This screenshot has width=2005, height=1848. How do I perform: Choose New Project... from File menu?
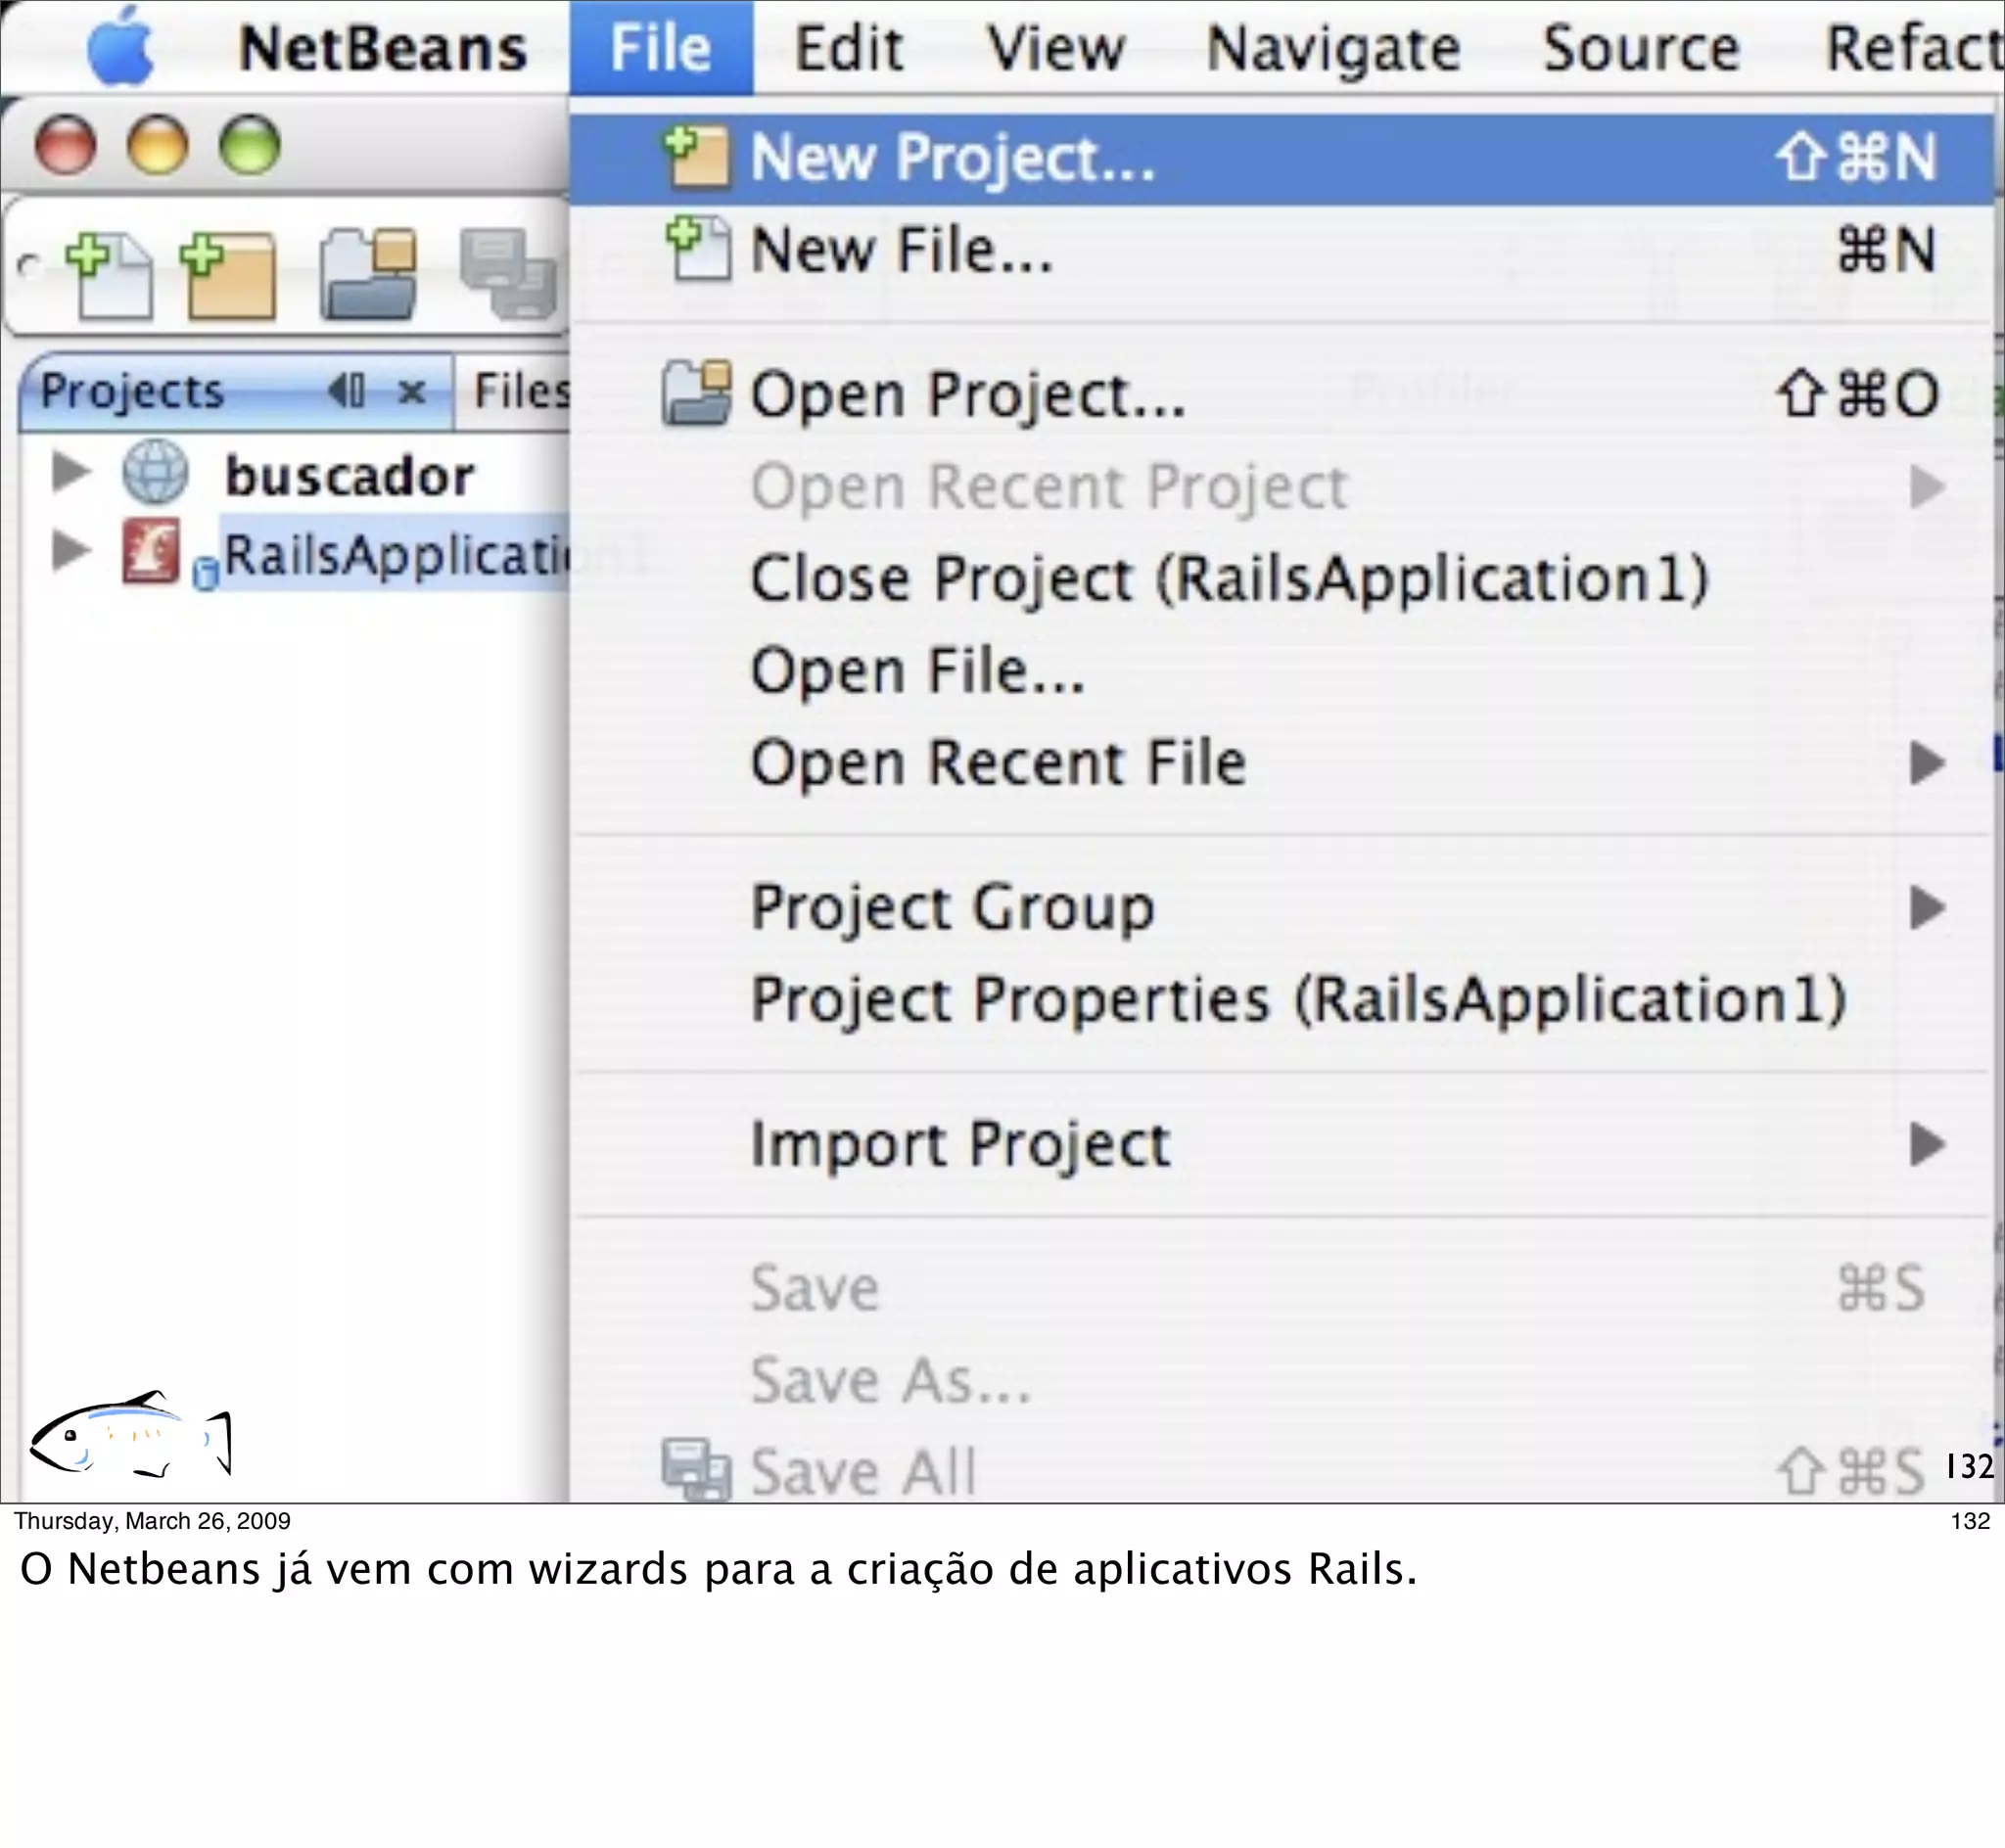coord(952,158)
